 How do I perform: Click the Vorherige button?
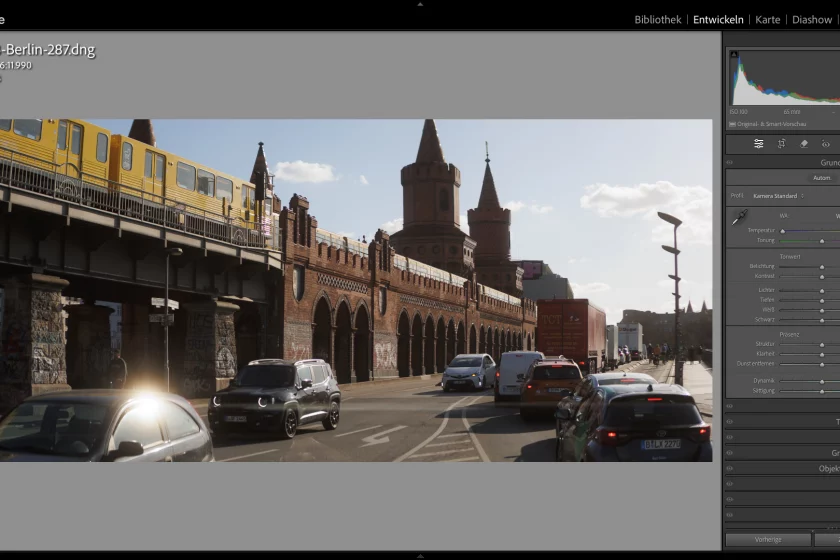(768, 540)
